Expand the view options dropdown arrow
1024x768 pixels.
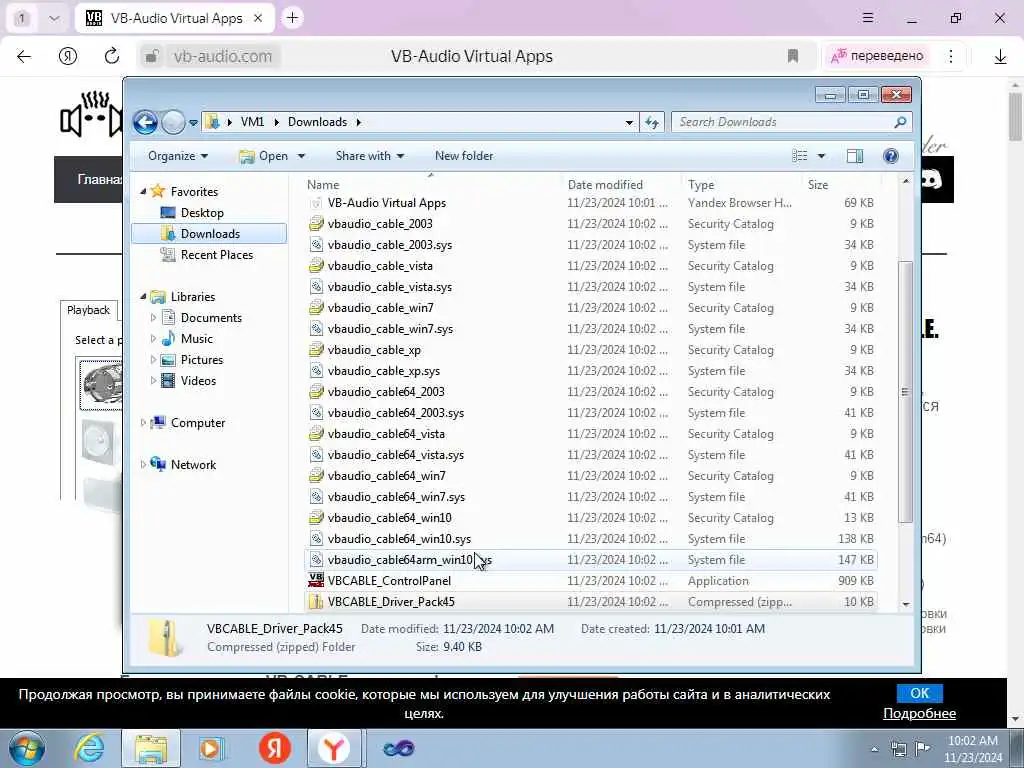822,156
